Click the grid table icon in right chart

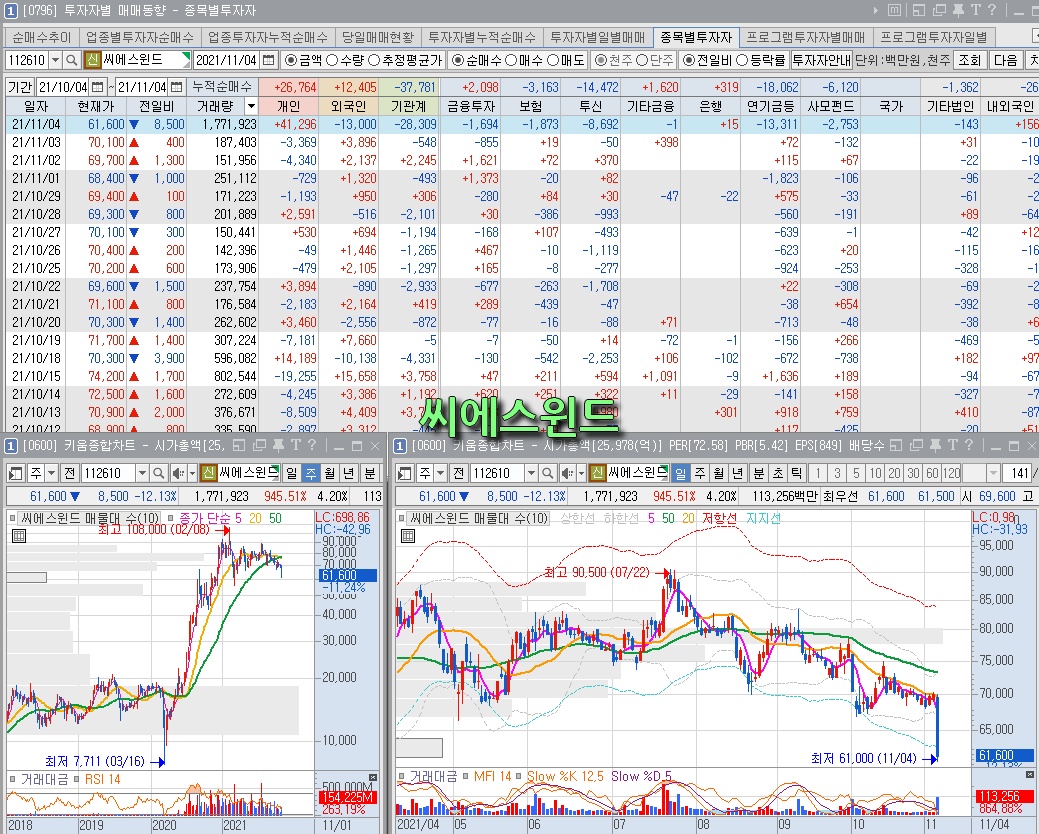click(408, 536)
